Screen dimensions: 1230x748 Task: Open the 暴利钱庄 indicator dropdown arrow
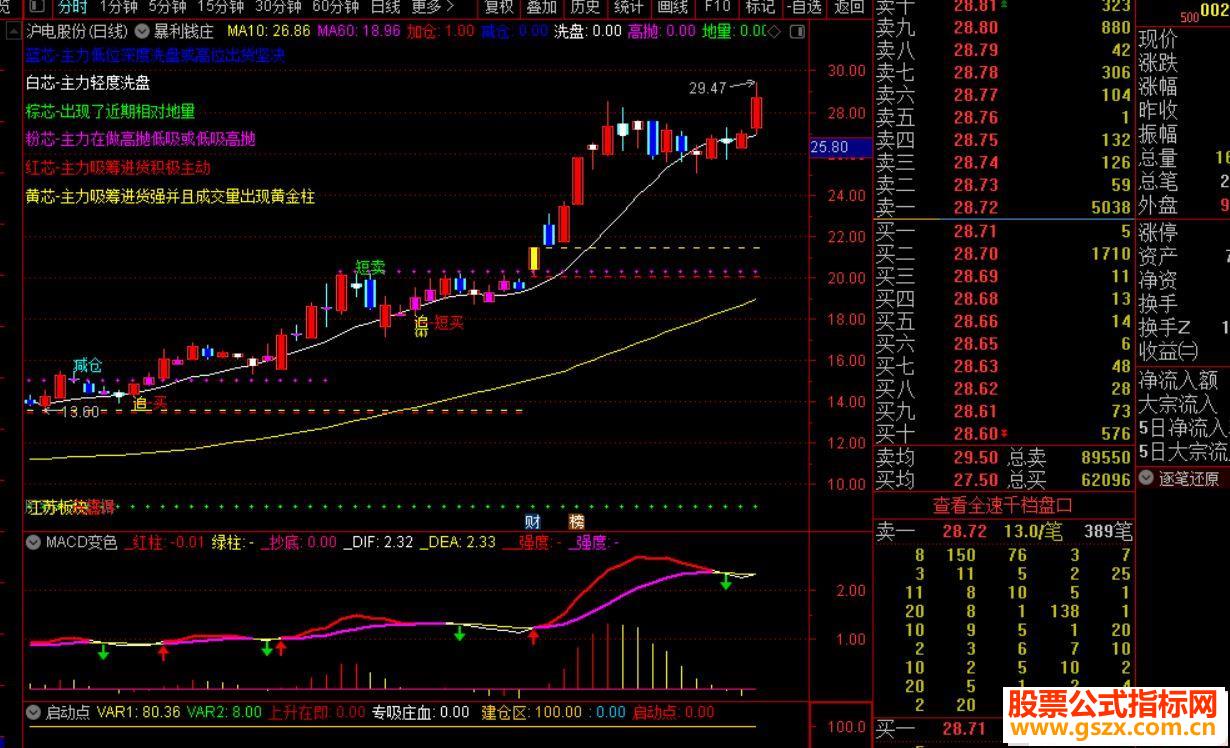click(x=140, y=31)
